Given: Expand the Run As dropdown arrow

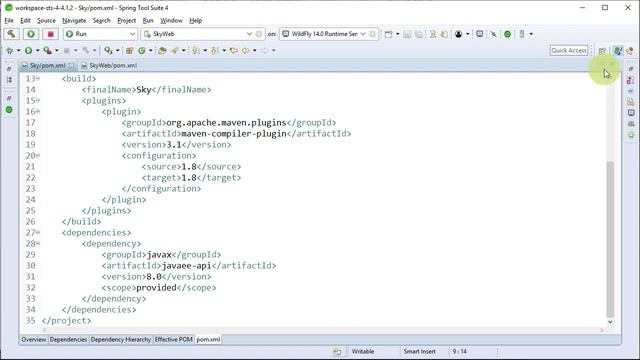Looking at the screenshot, I should 37,51.
